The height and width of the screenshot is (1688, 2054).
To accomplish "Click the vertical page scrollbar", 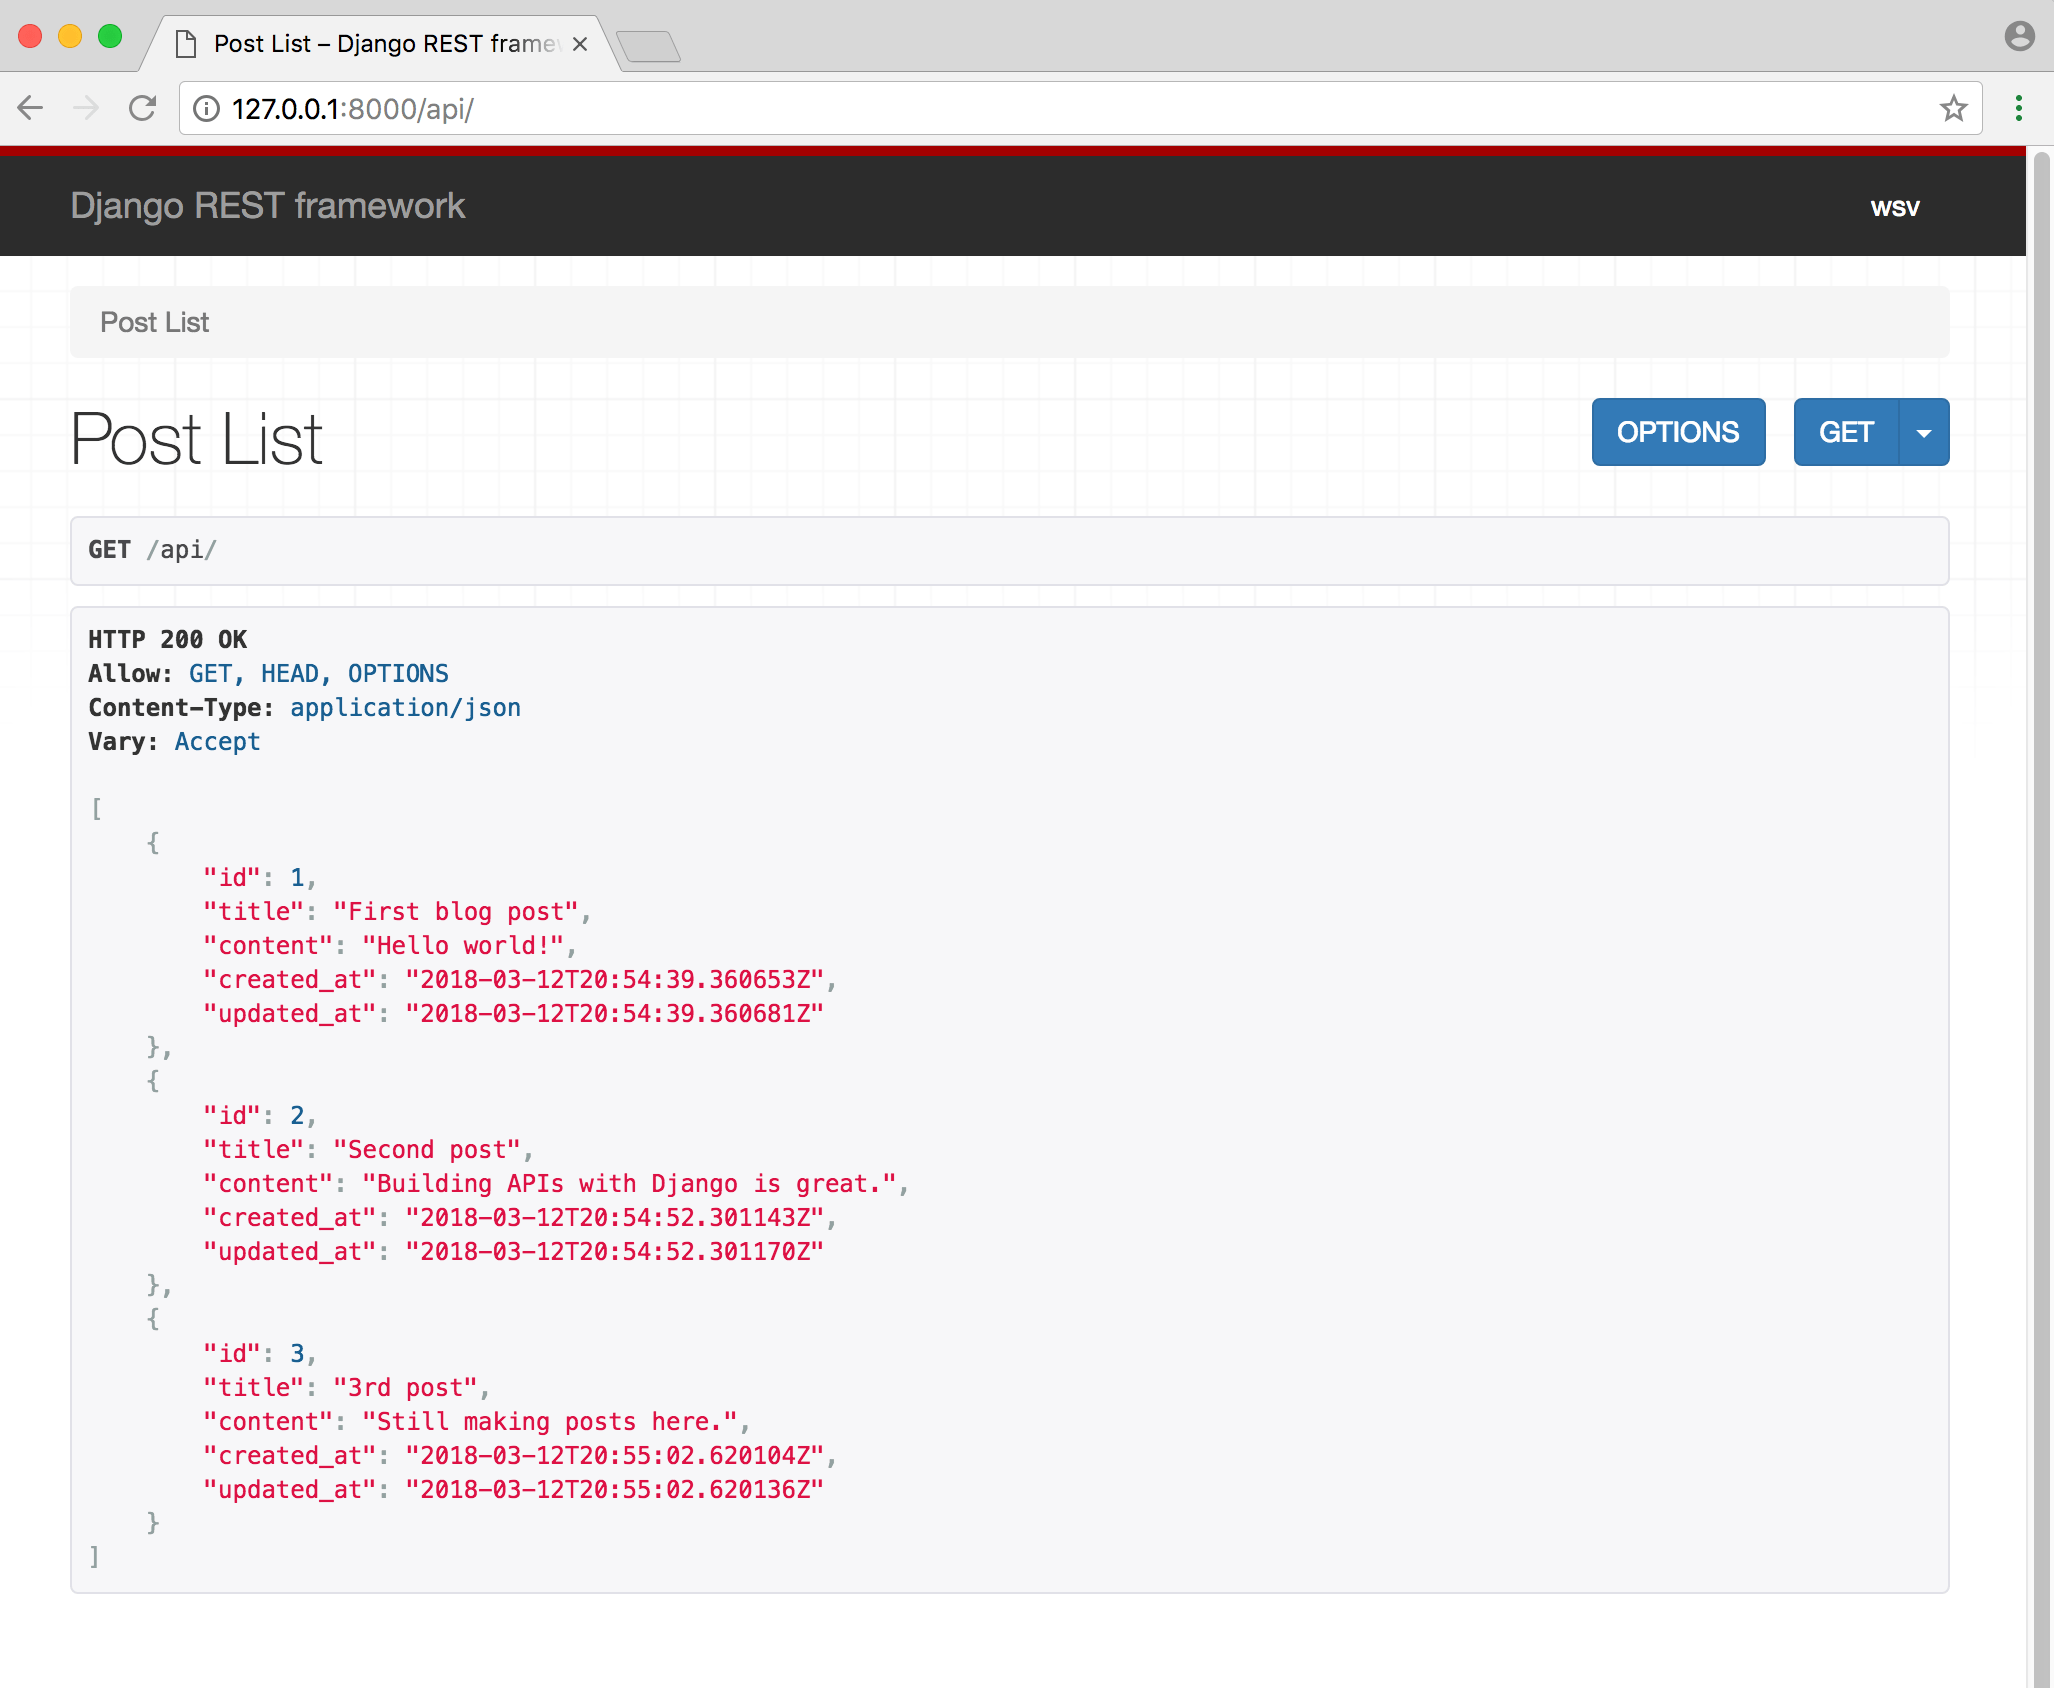I will pyautogui.click(x=2041, y=918).
